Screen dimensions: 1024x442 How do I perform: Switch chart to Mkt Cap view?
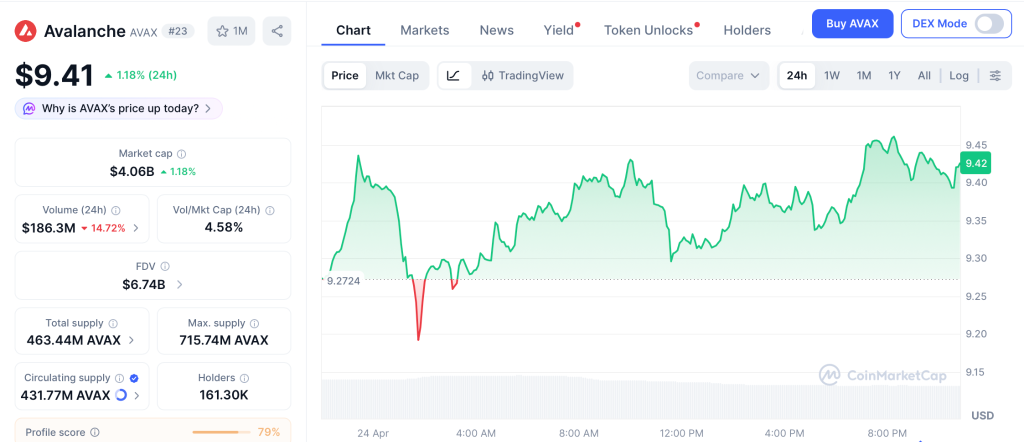pos(397,75)
